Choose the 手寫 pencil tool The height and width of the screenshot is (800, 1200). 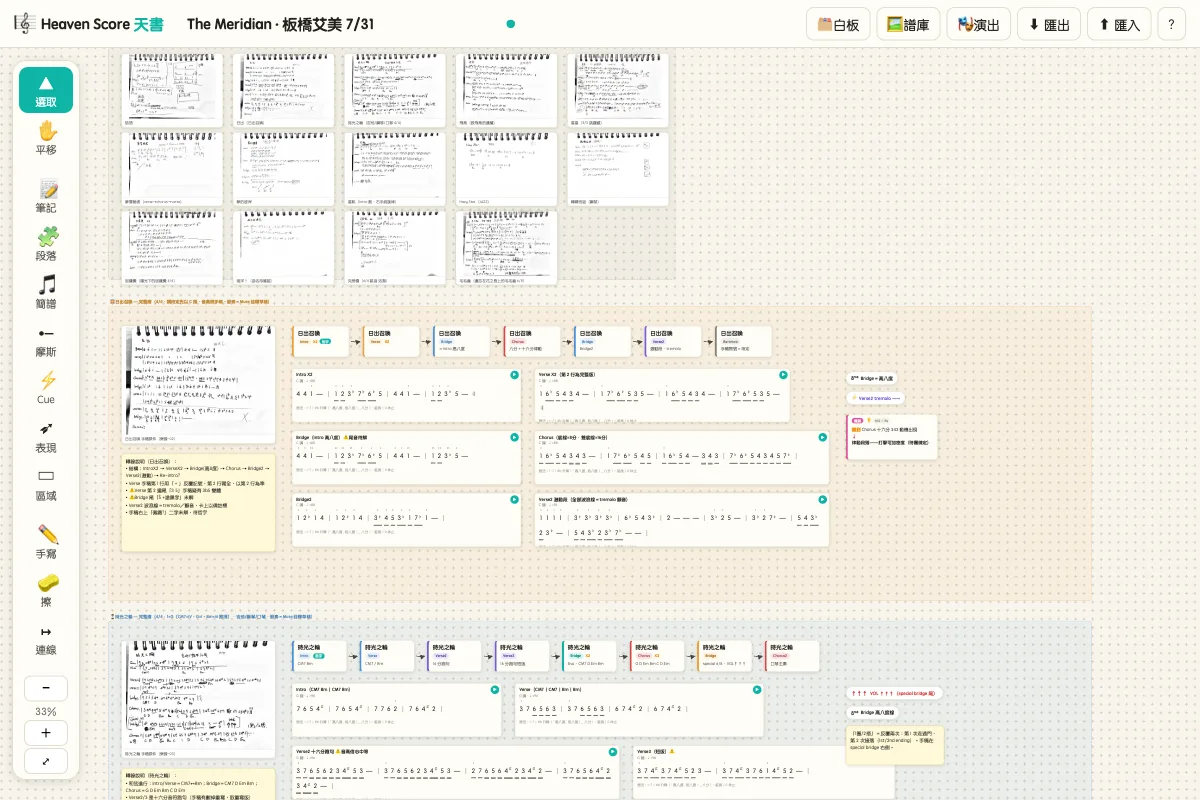tap(46, 542)
